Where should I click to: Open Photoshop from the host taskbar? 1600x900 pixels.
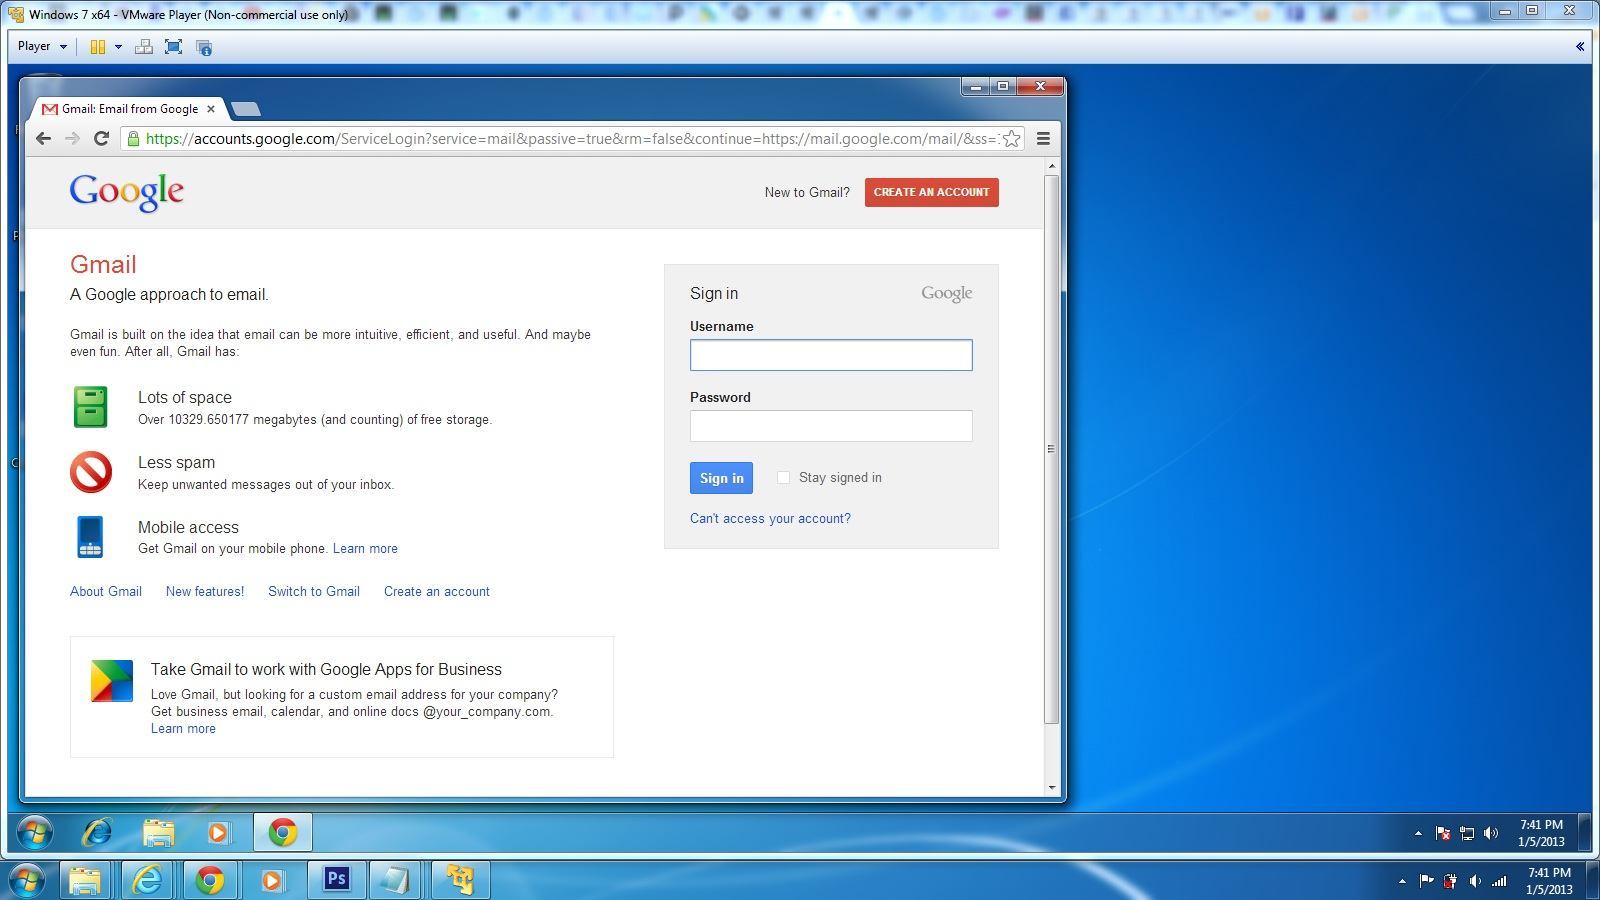[x=336, y=879]
